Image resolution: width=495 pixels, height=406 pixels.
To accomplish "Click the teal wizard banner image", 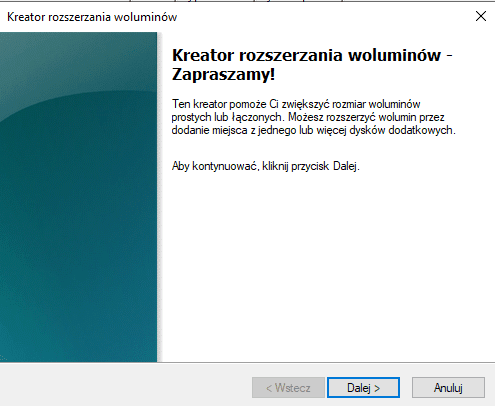I will click(x=78, y=197).
